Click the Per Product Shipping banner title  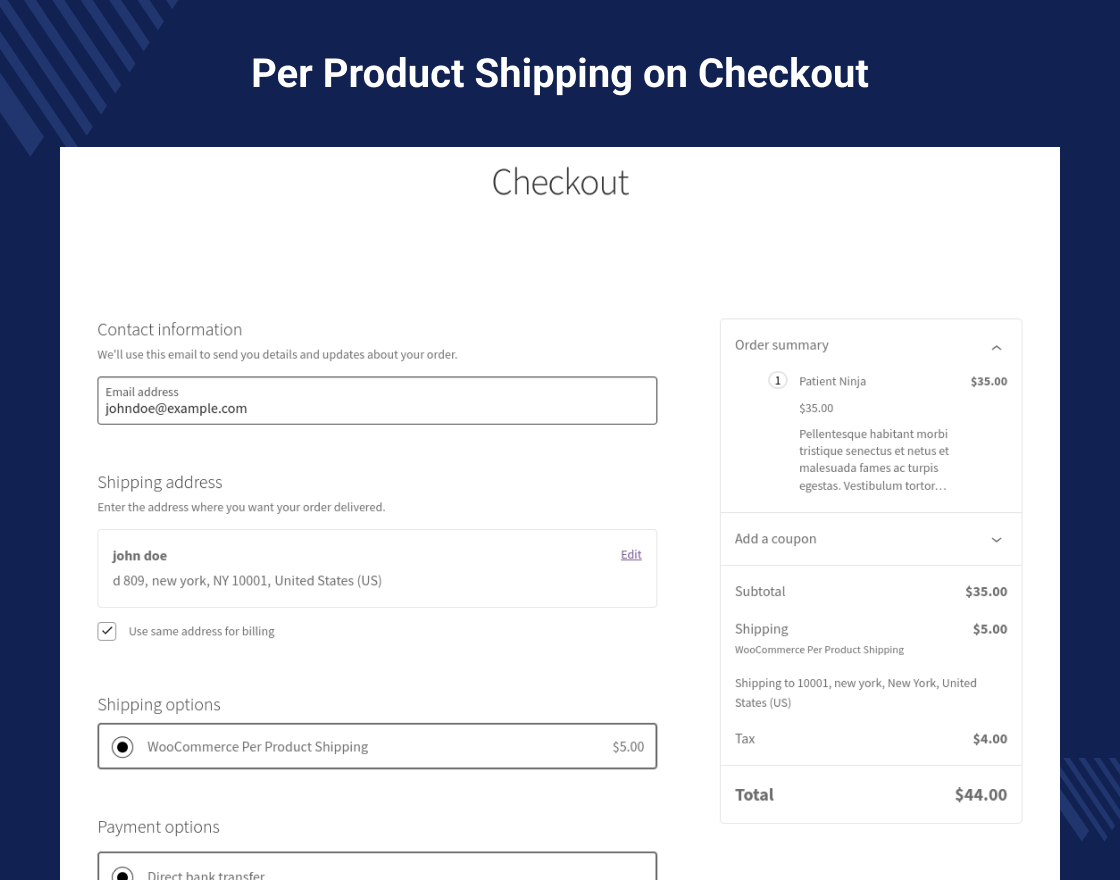tap(560, 74)
